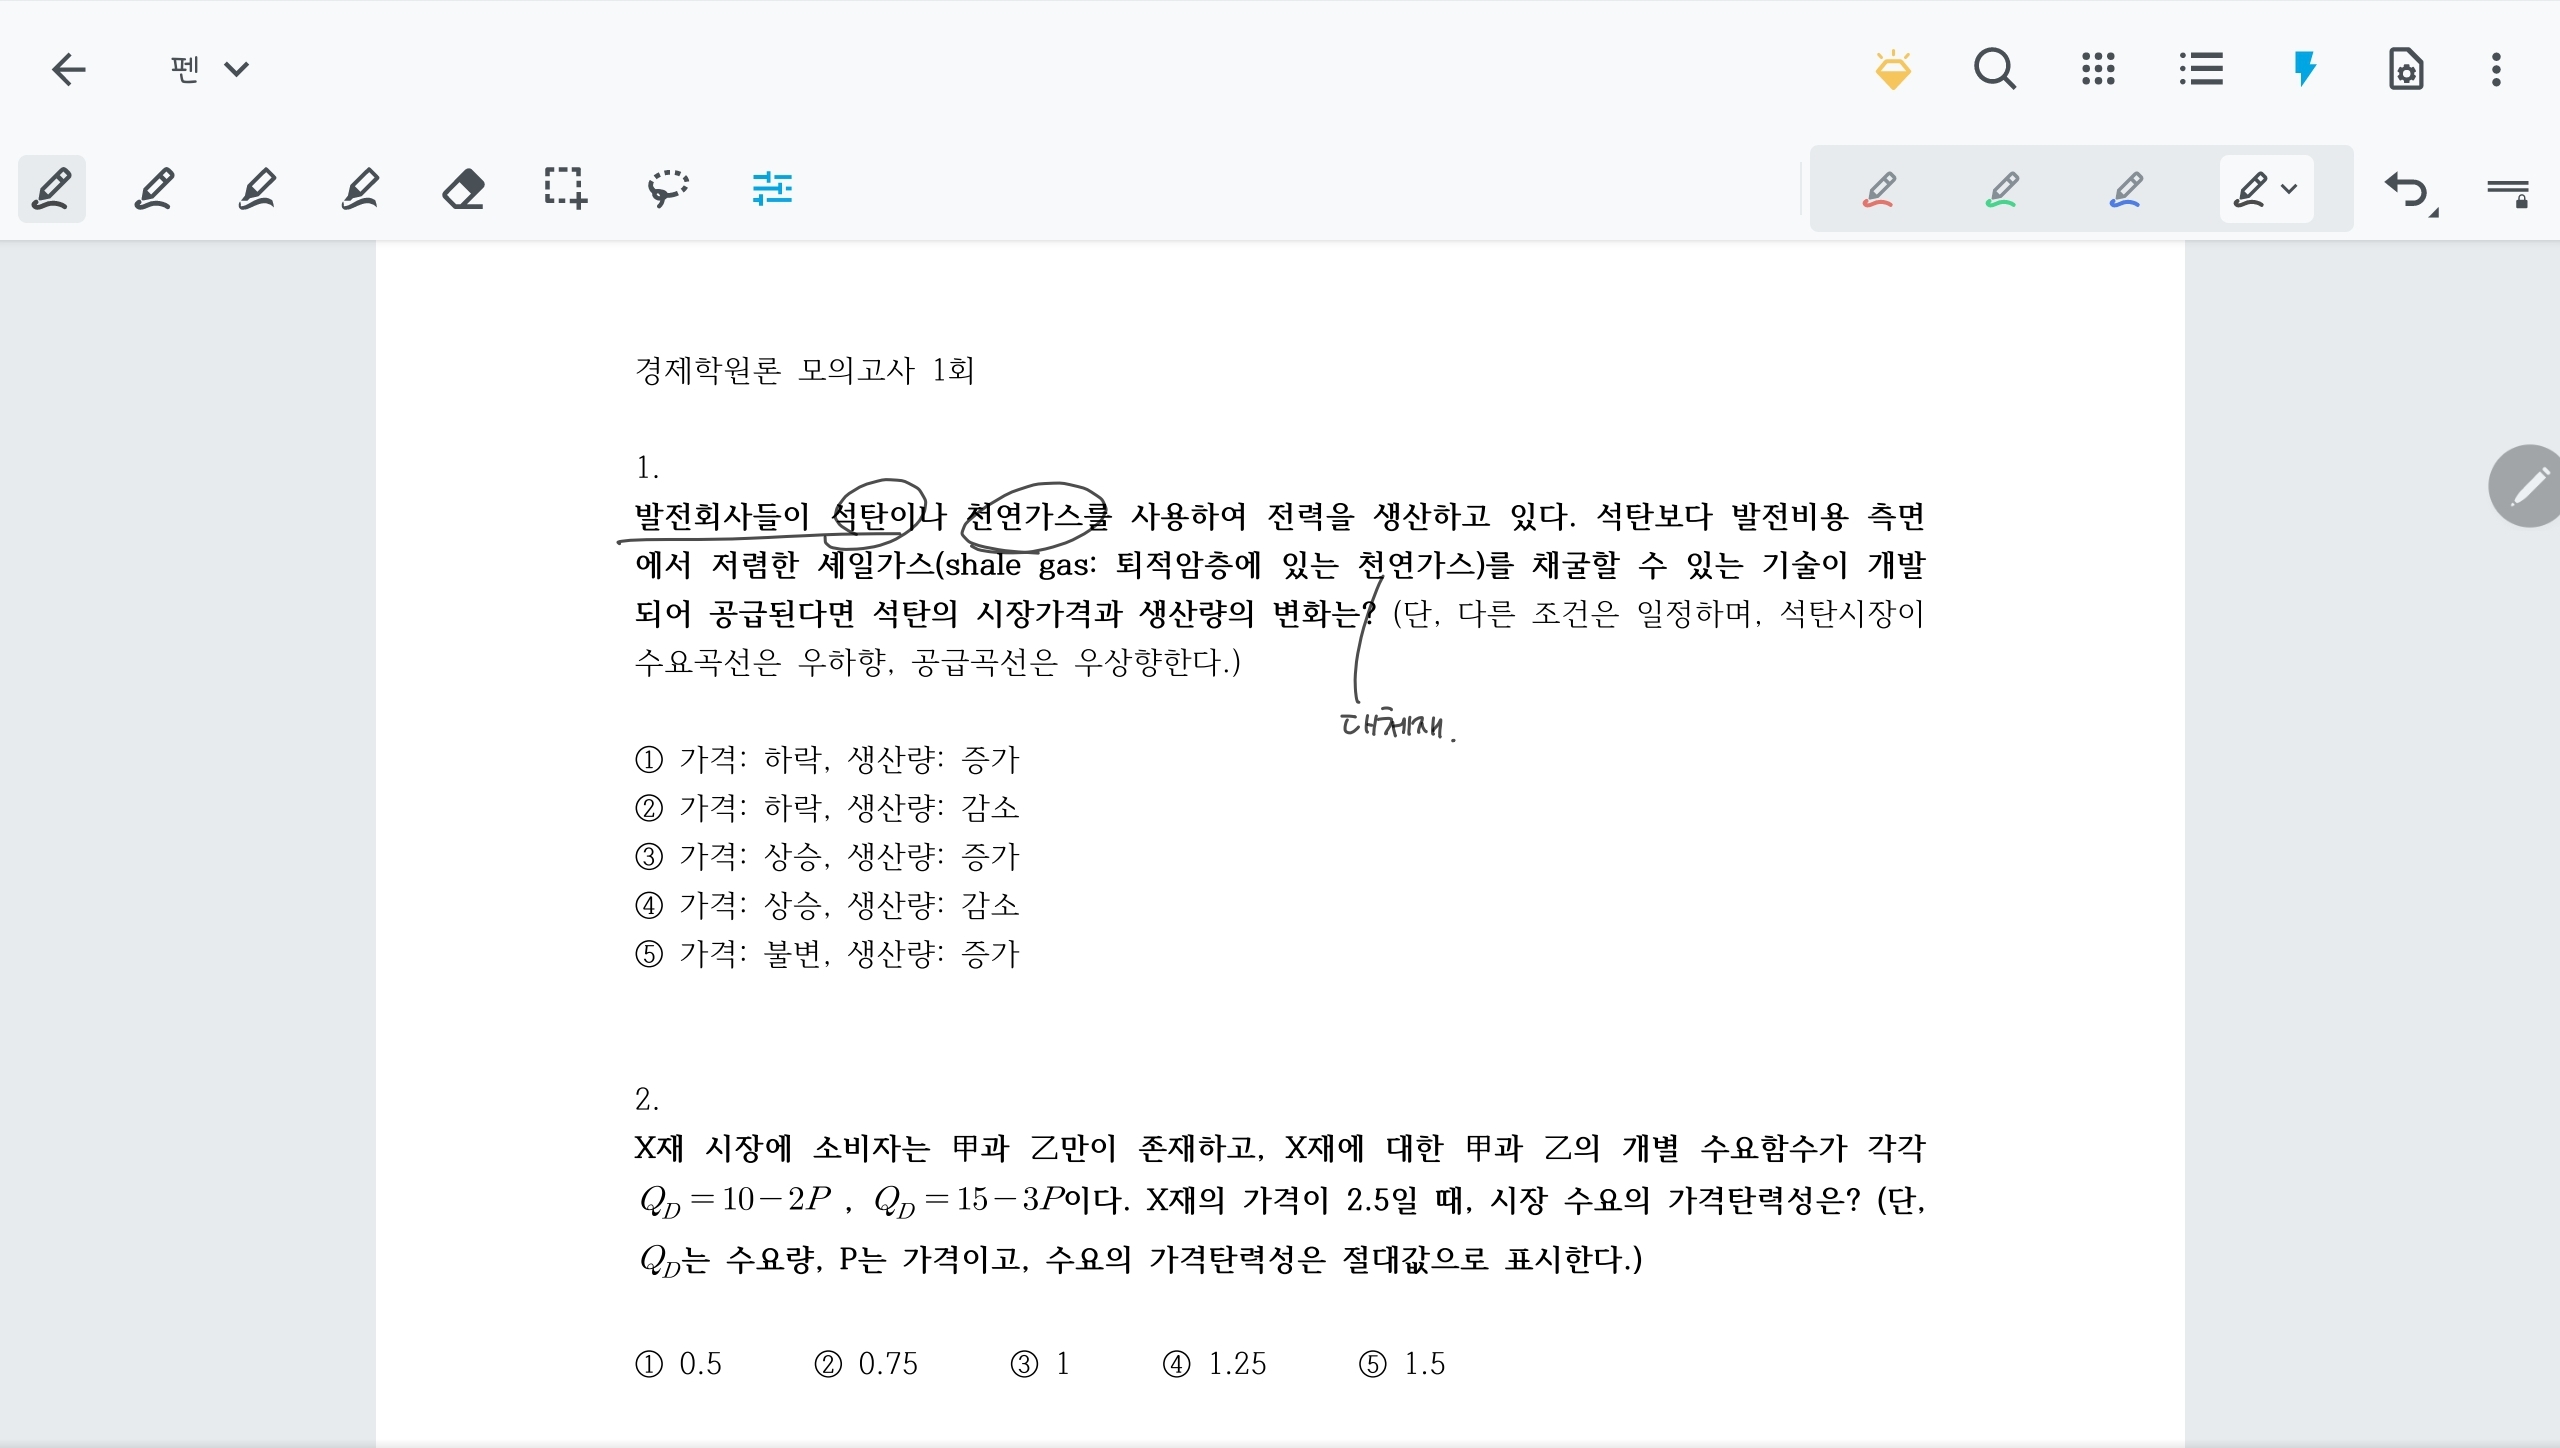The image size is (2560, 1448).
Task: Choose the lasso selection tool
Action: [x=668, y=188]
